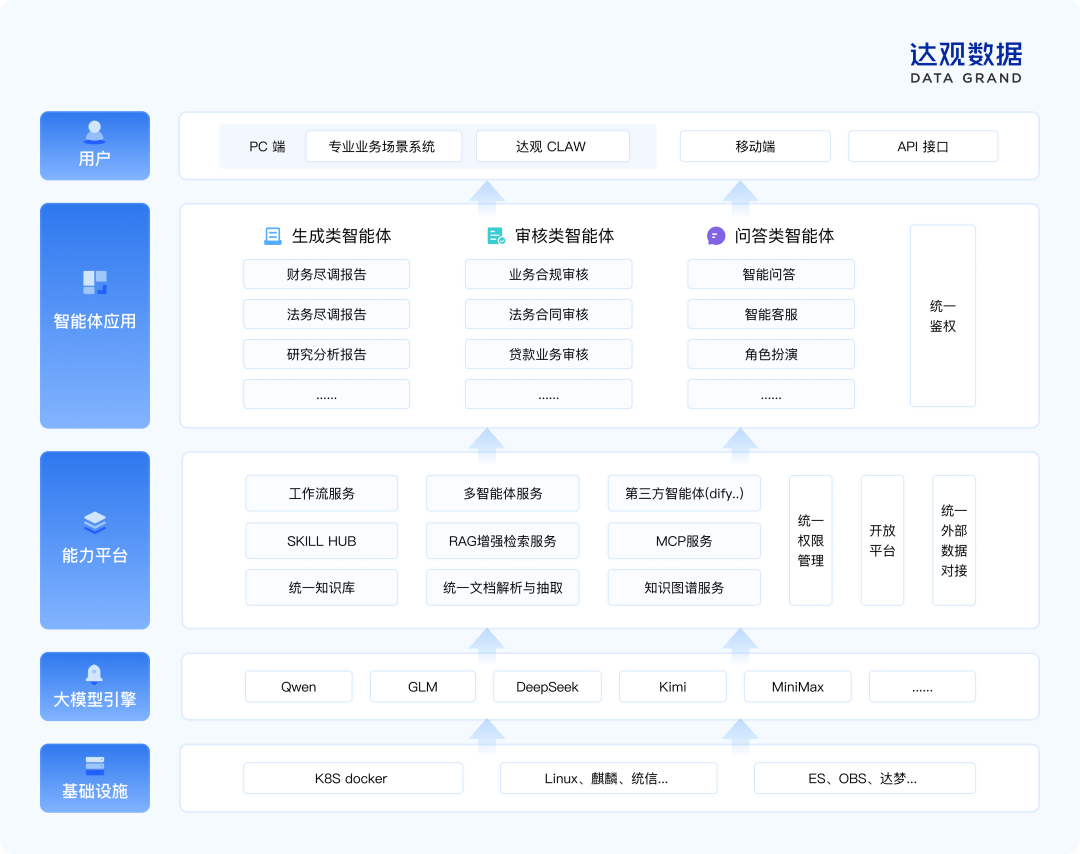The image size is (1080, 854).
Task: Pick the GLM model box
Action: [423, 687]
